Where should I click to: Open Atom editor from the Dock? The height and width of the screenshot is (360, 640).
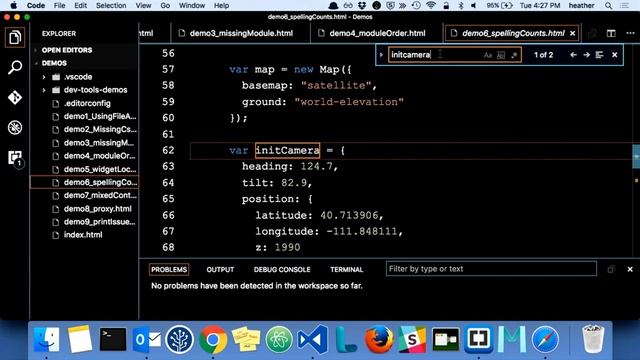[x=279, y=339]
